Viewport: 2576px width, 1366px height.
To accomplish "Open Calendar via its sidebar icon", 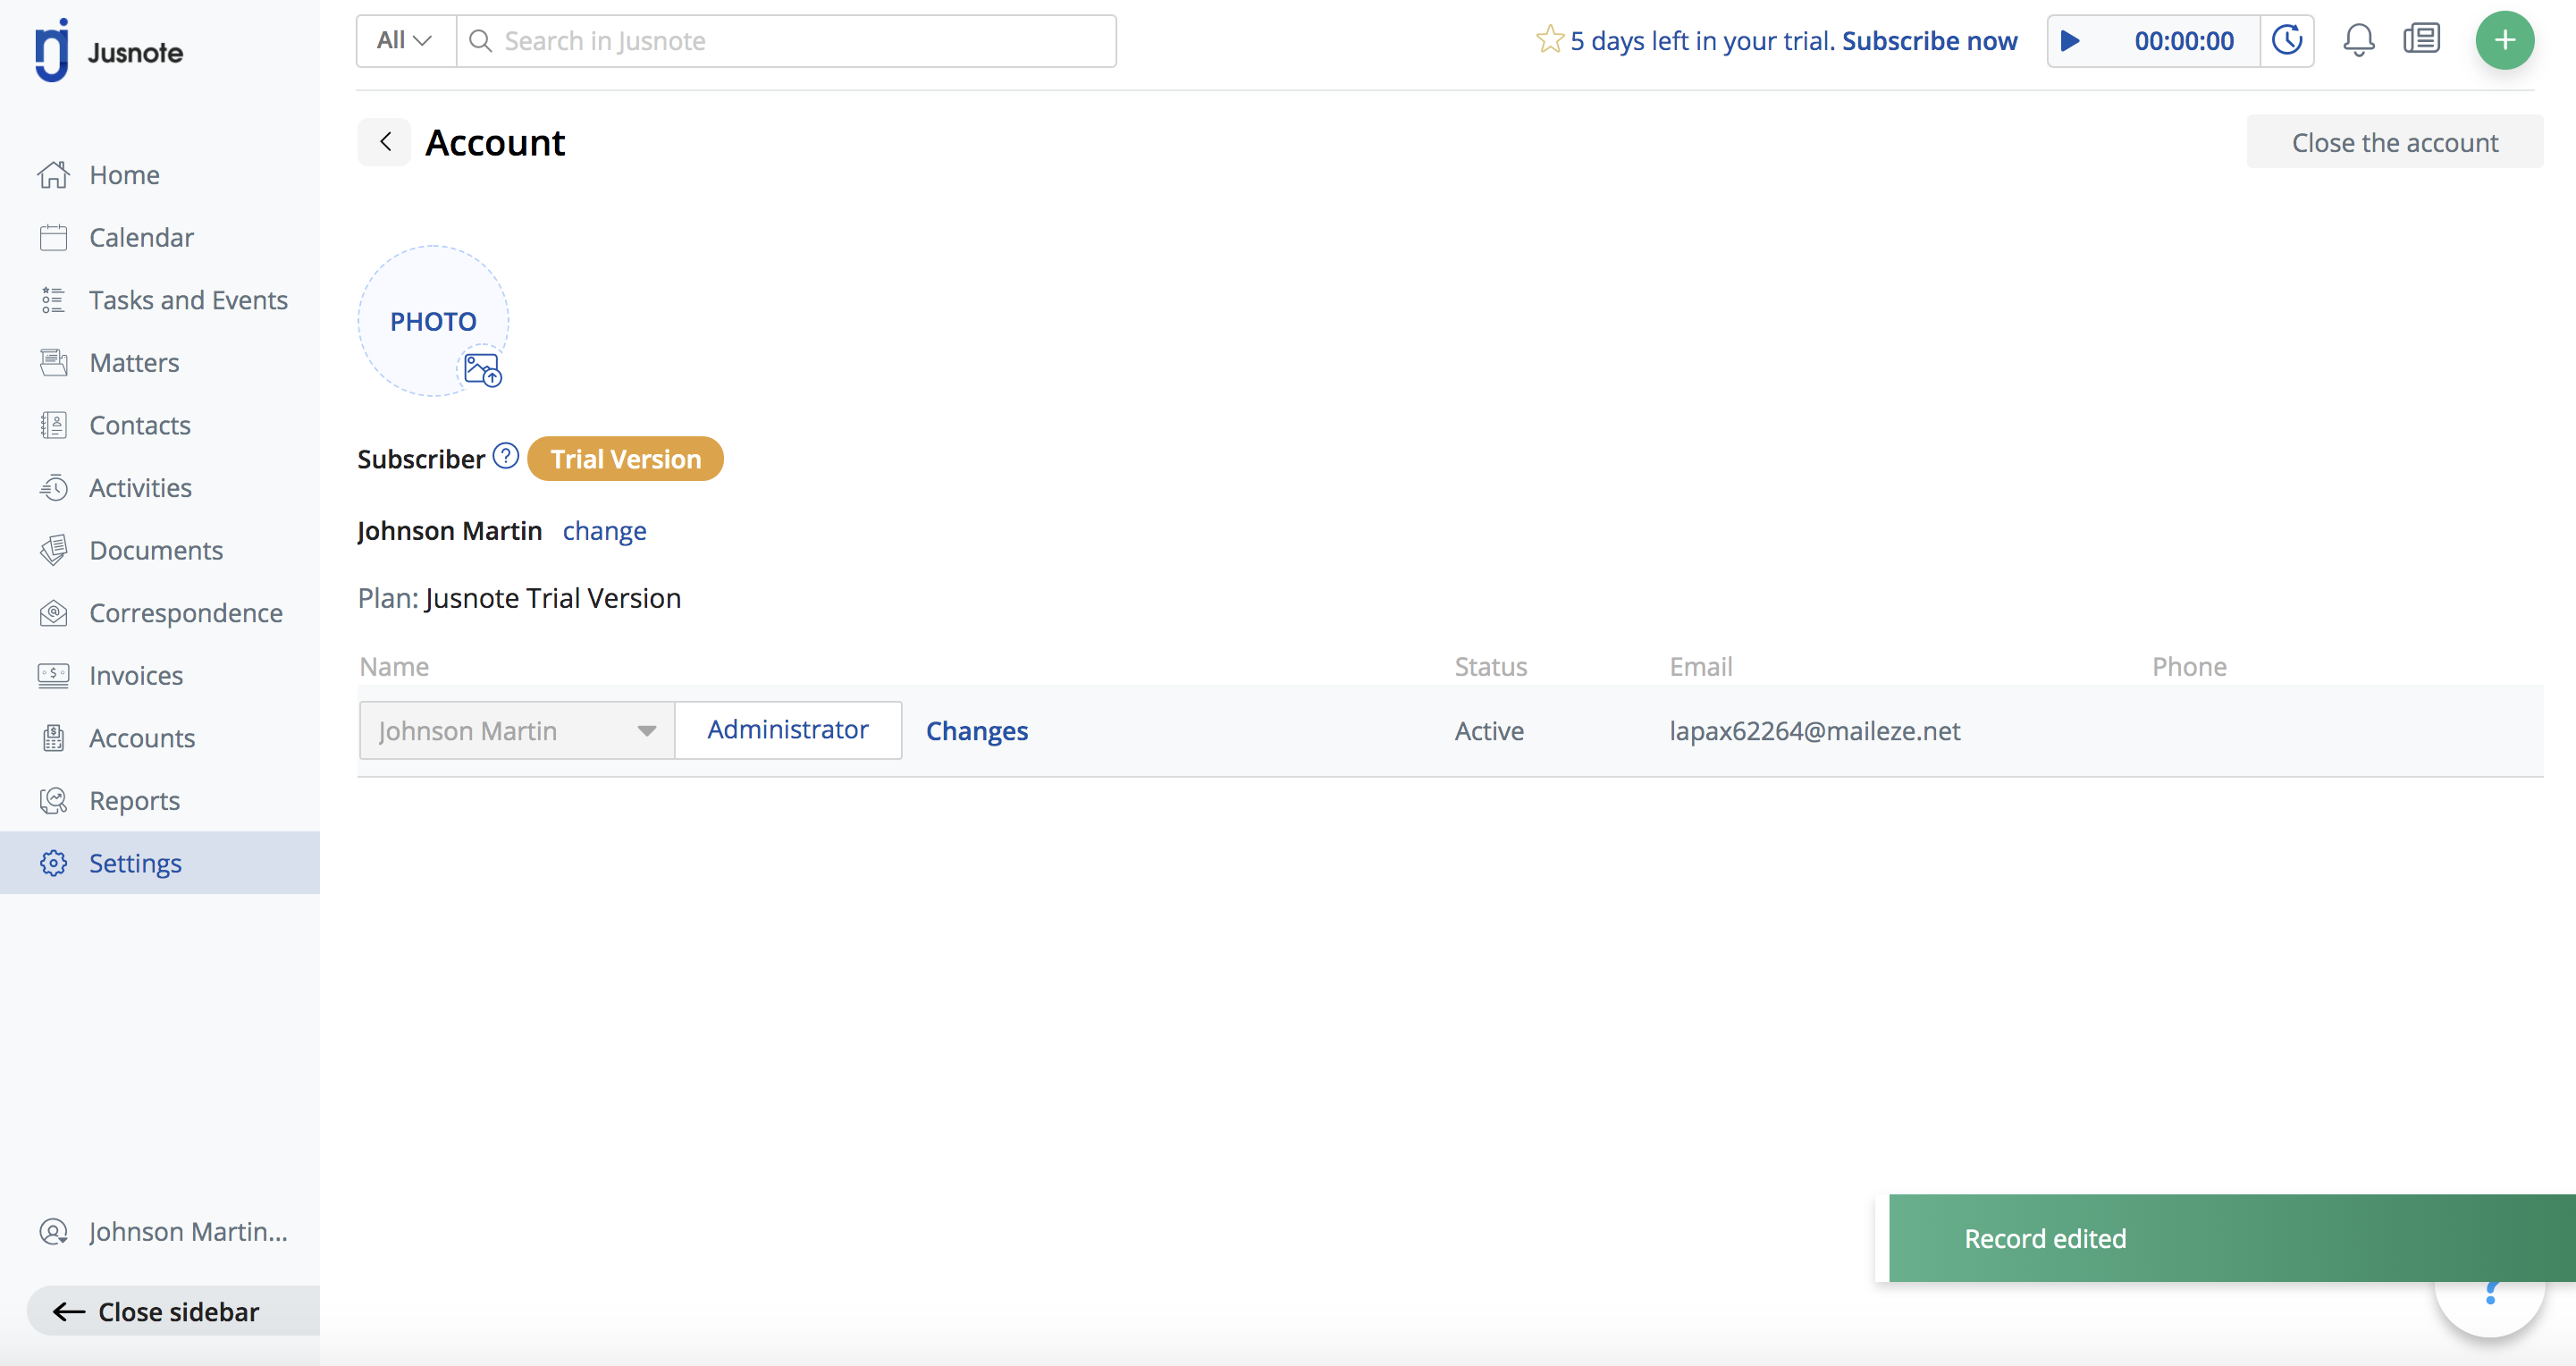I will (54, 238).
